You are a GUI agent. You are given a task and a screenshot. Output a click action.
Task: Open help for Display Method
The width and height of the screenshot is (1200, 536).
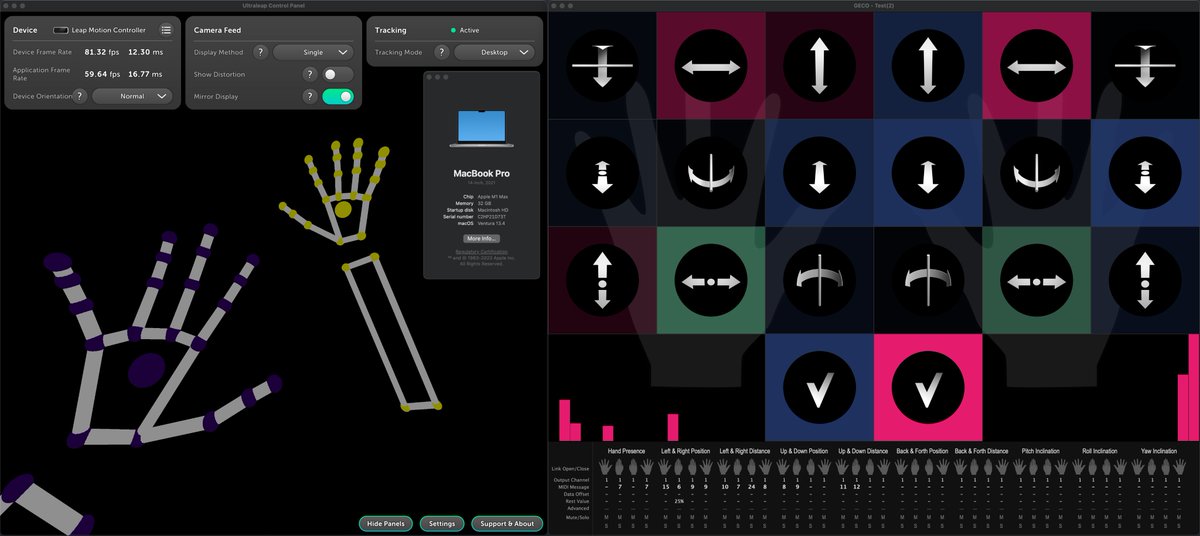[x=260, y=52]
